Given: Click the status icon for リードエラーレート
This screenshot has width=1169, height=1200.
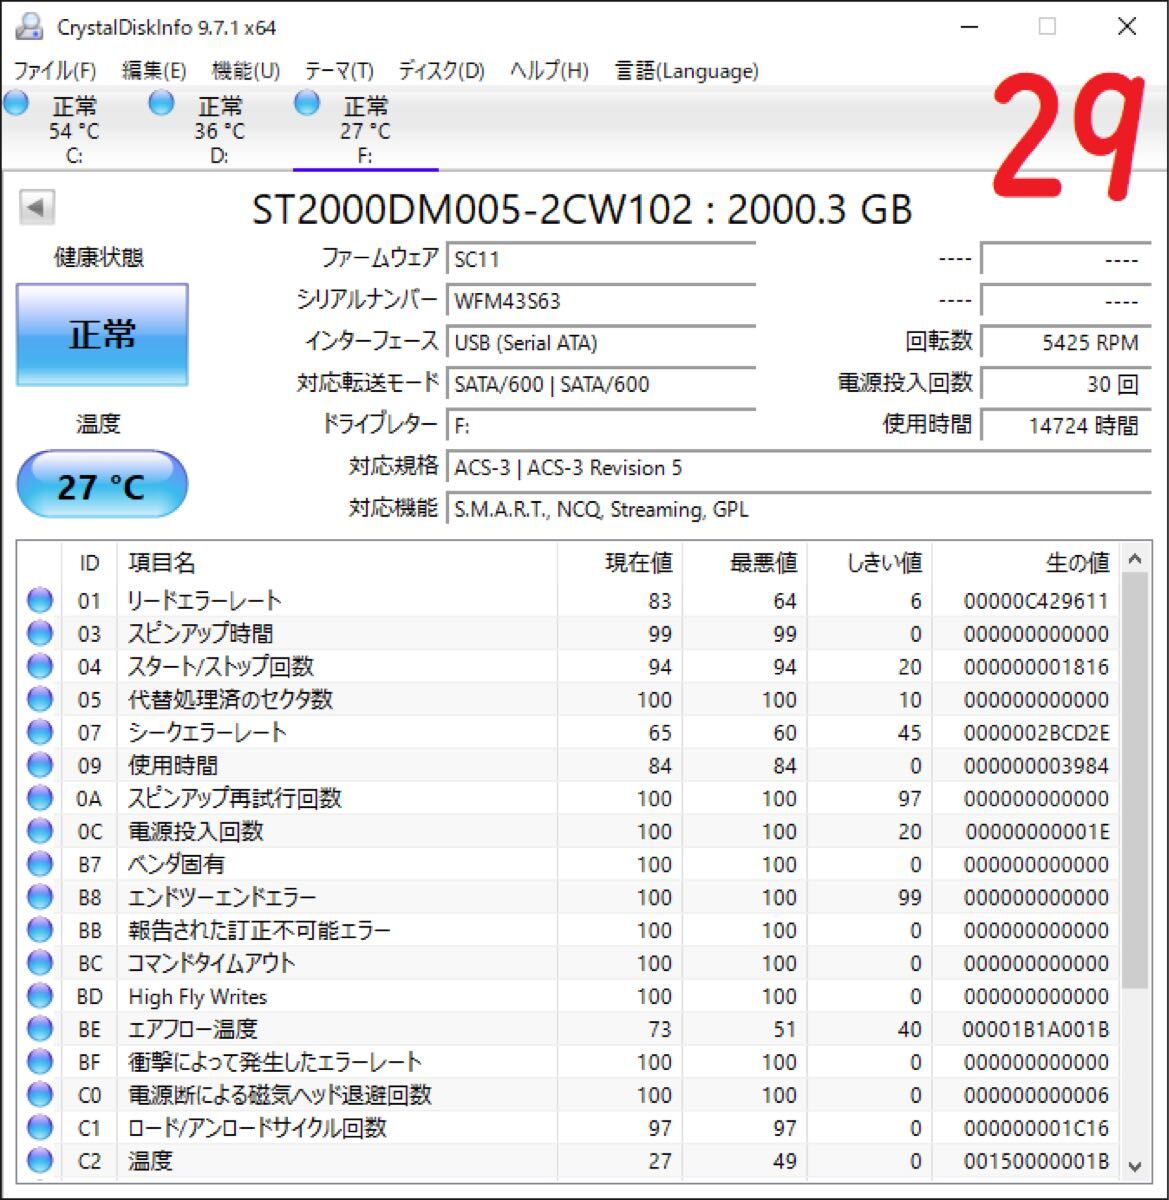Looking at the screenshot, I should coord(40,600).
